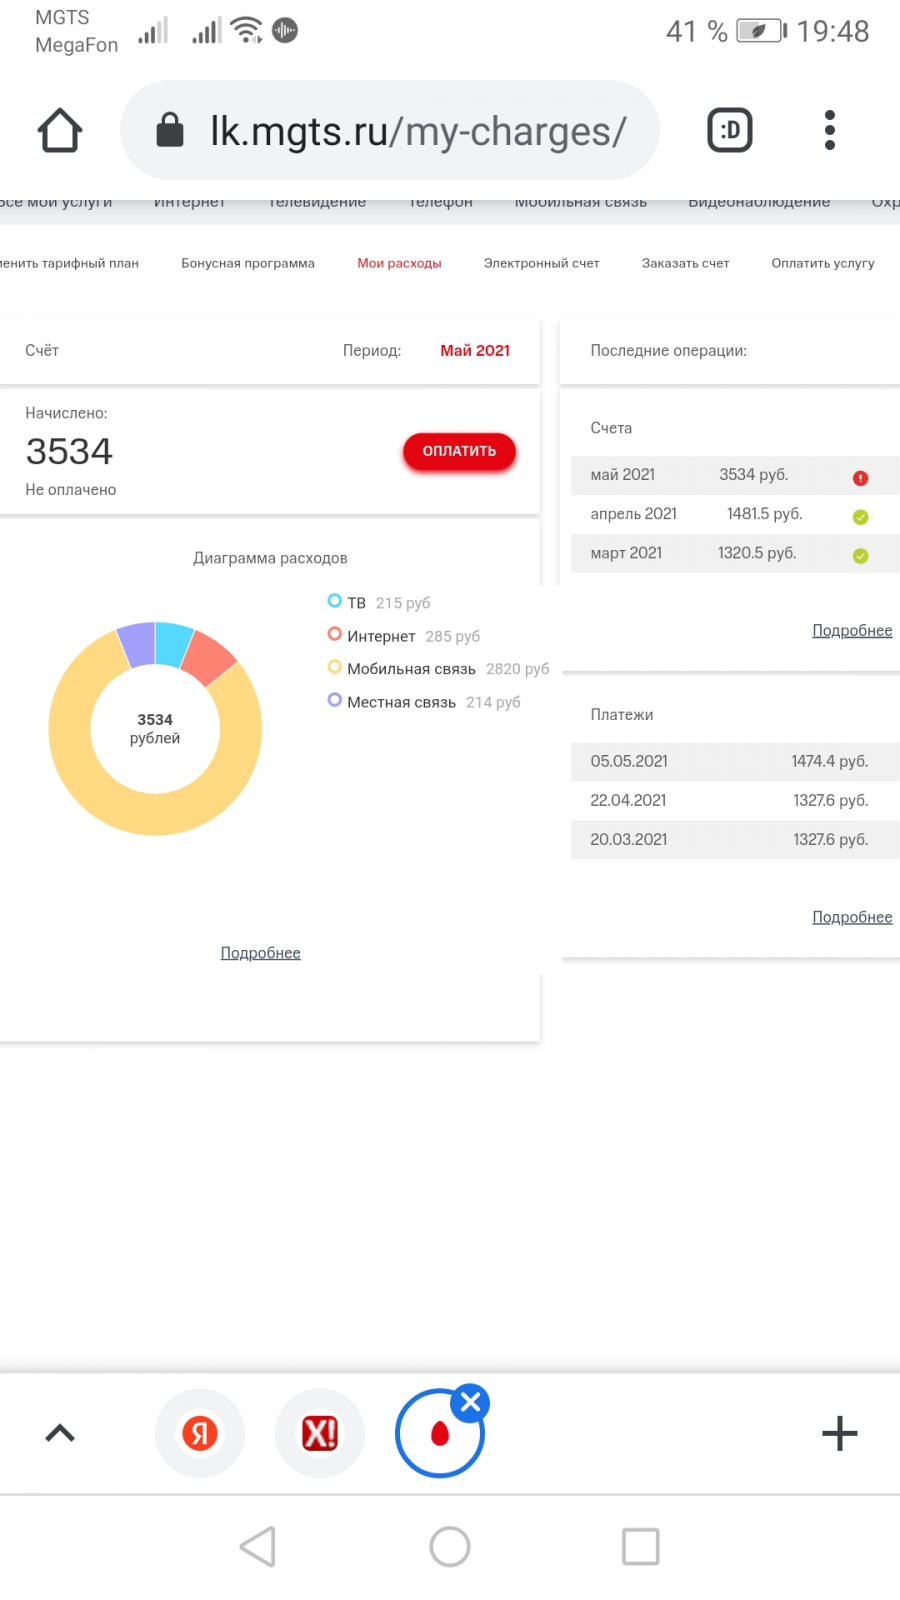Open the Заказать счет submenu
Image resolution: width=900 pixels, height=1600 pixels.
pos(685,263)
